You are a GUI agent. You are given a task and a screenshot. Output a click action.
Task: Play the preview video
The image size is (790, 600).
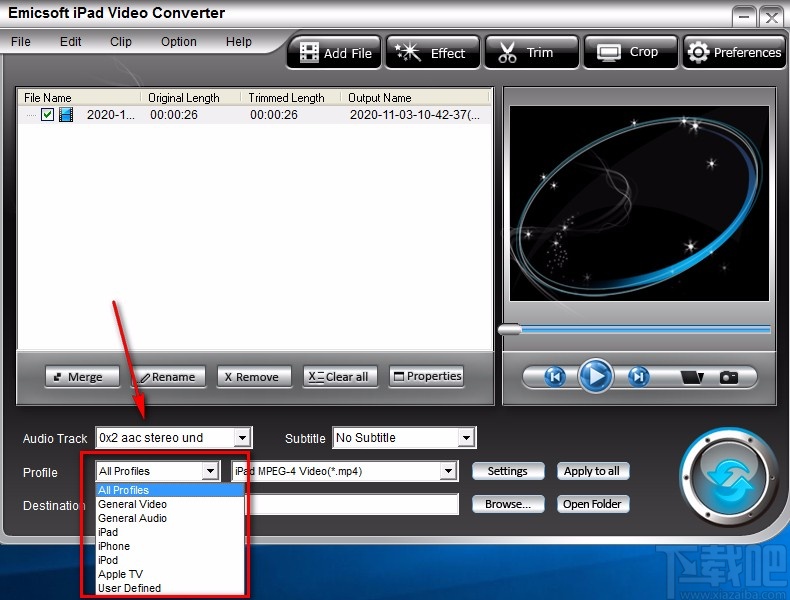click(x=596, y=376)
